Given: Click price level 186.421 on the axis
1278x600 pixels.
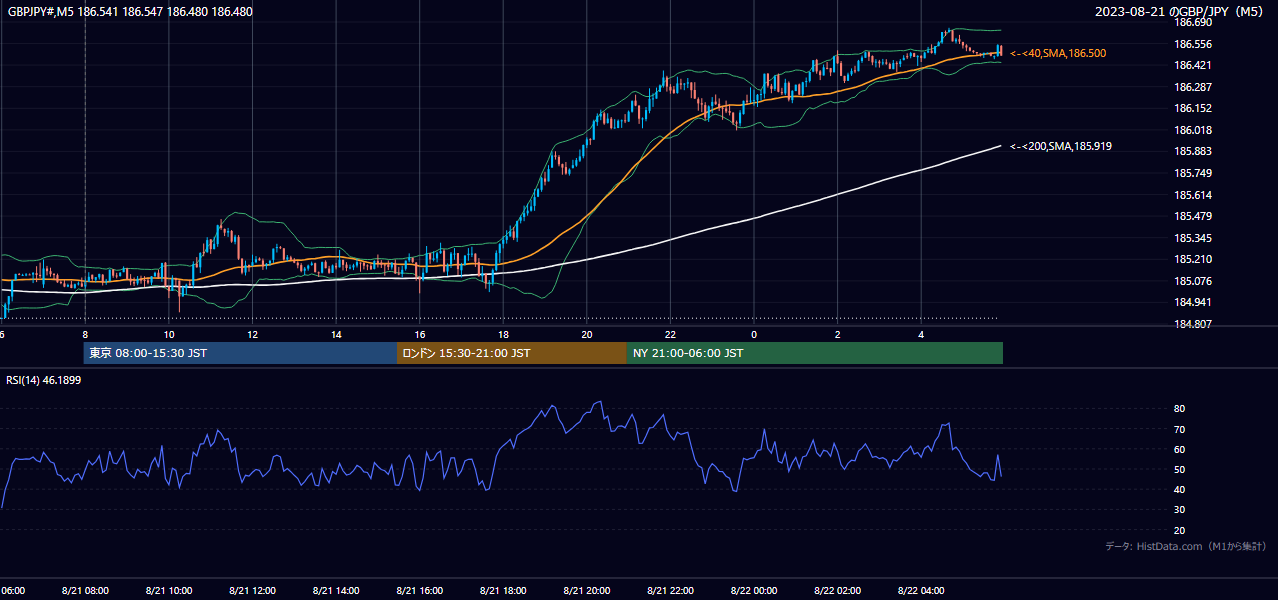Looking at the screenshot, I should click(x=1193, y=65).
